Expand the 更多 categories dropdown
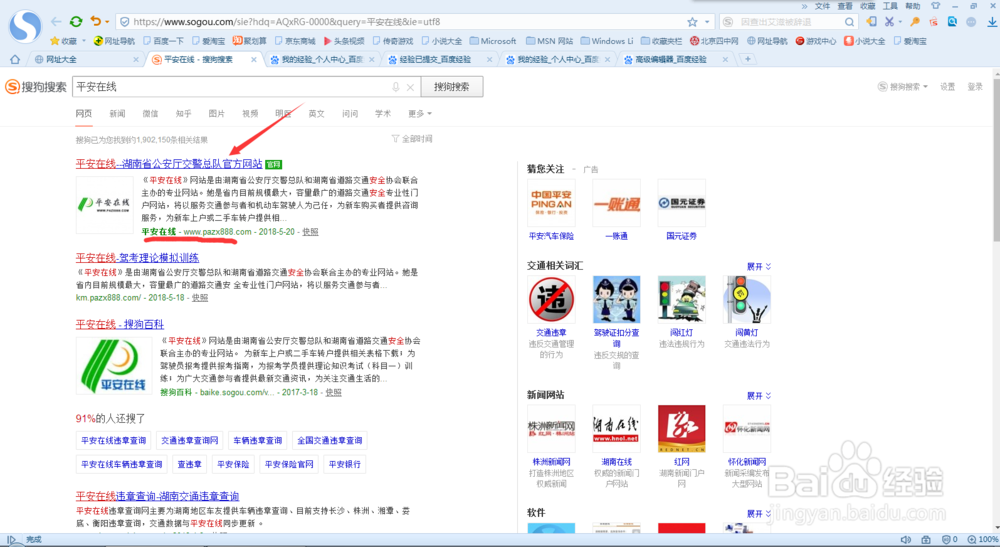 420,113
